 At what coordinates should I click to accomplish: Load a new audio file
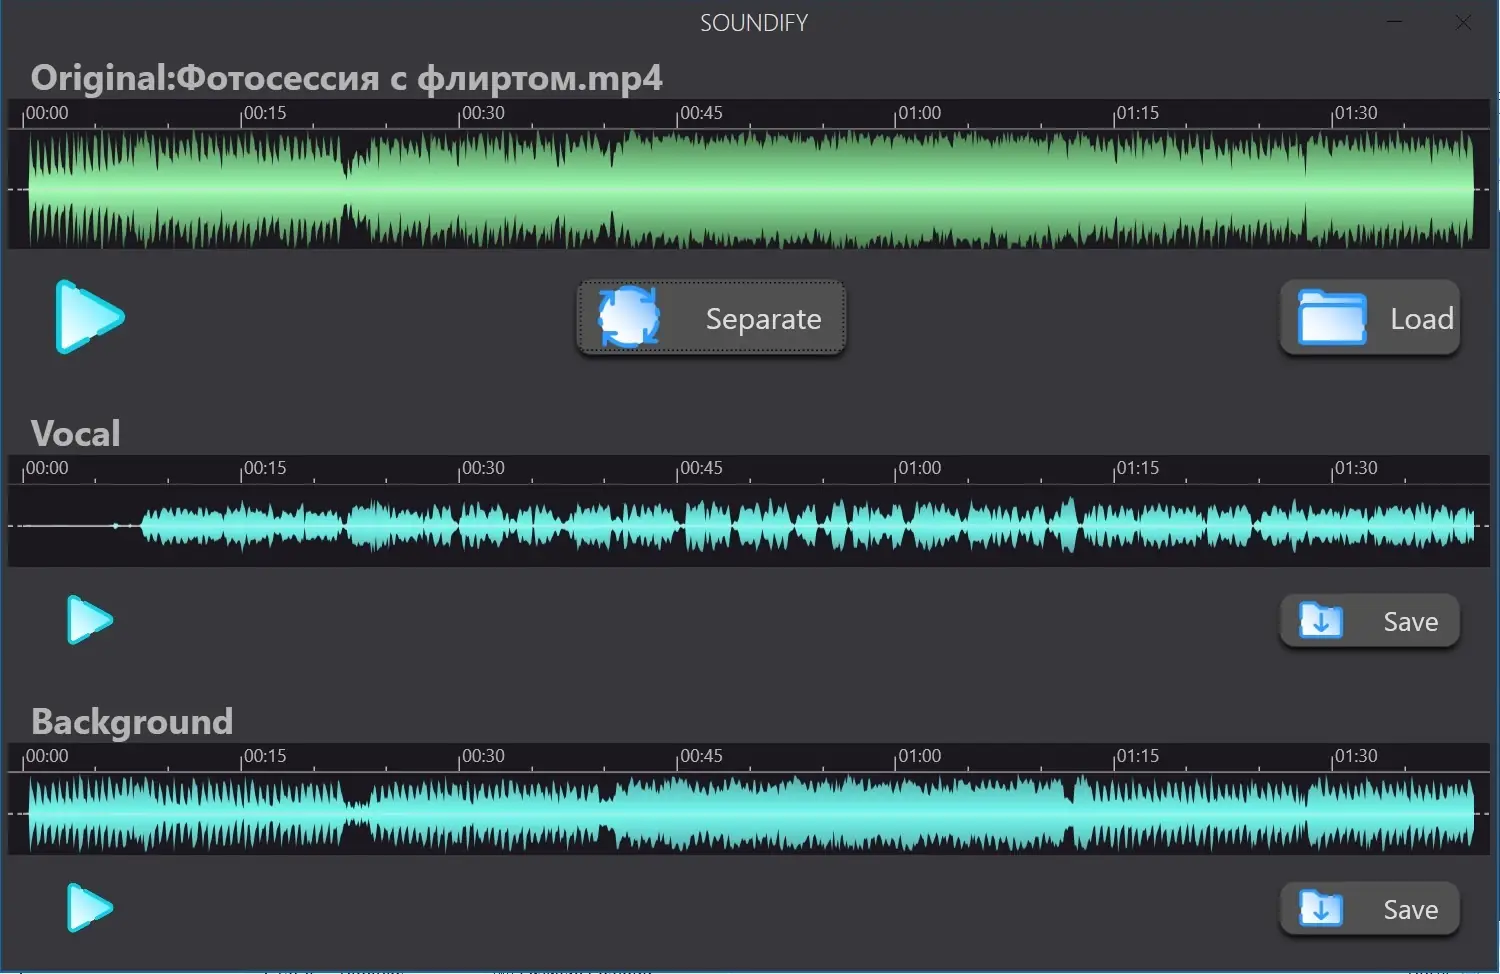pos(1370,318)
